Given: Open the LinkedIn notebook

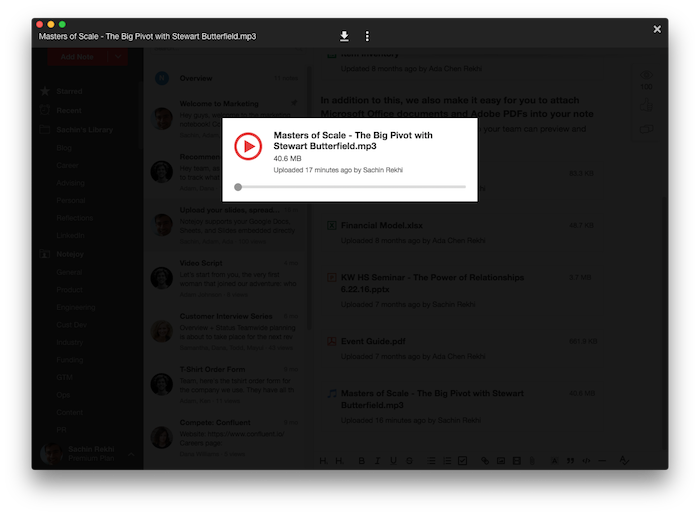Looking at the screenshot, I should click(71, 235).
